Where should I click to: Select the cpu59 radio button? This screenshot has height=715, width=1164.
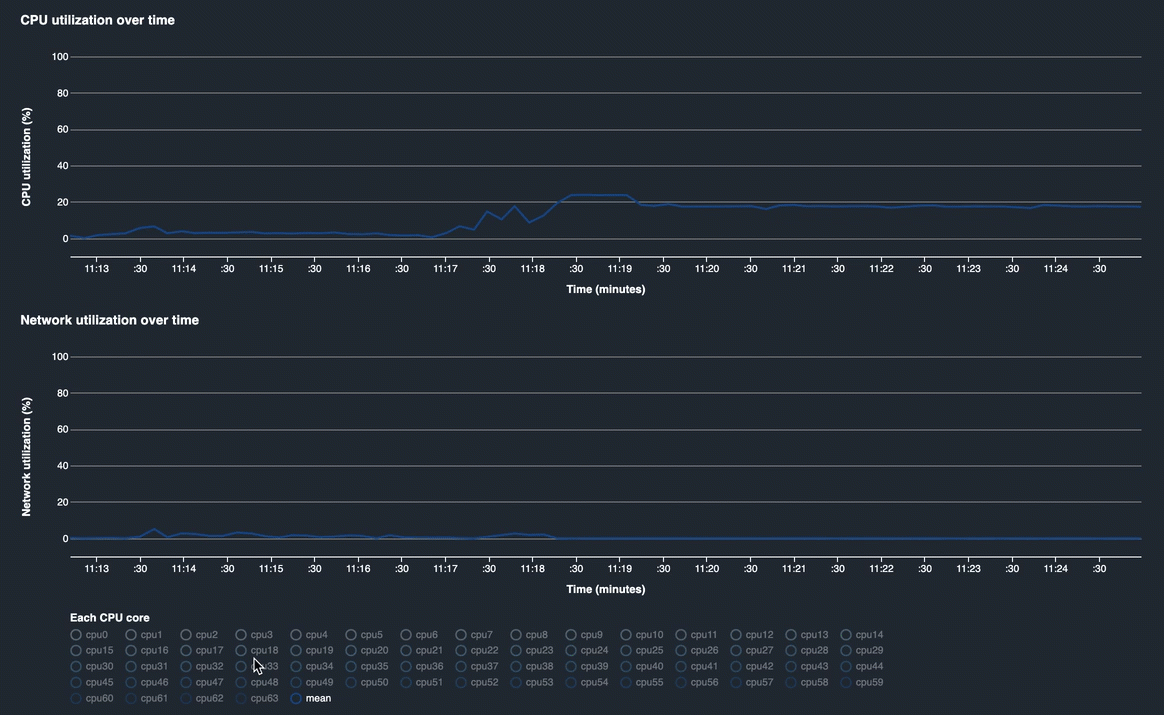click(846, 683)
